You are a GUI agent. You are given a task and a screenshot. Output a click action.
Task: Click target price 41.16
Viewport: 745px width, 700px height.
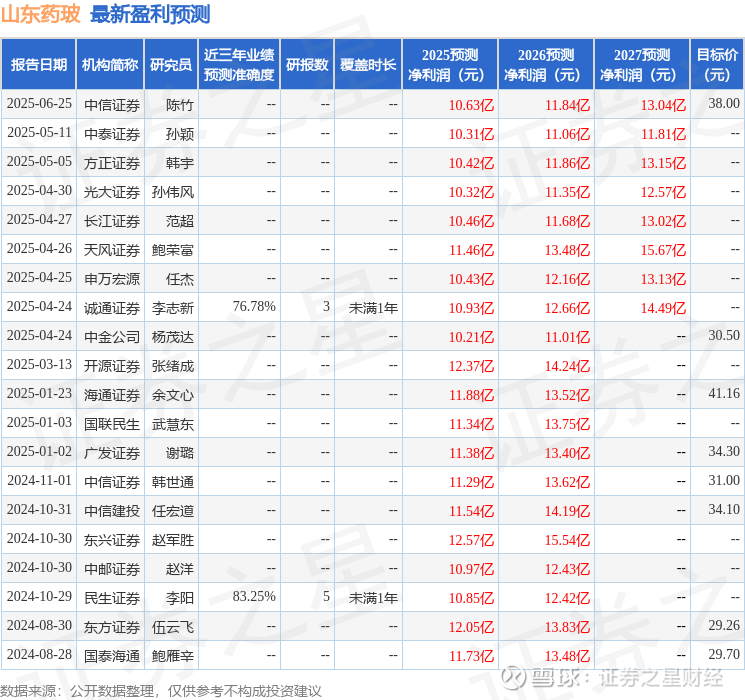coord(724,393)
